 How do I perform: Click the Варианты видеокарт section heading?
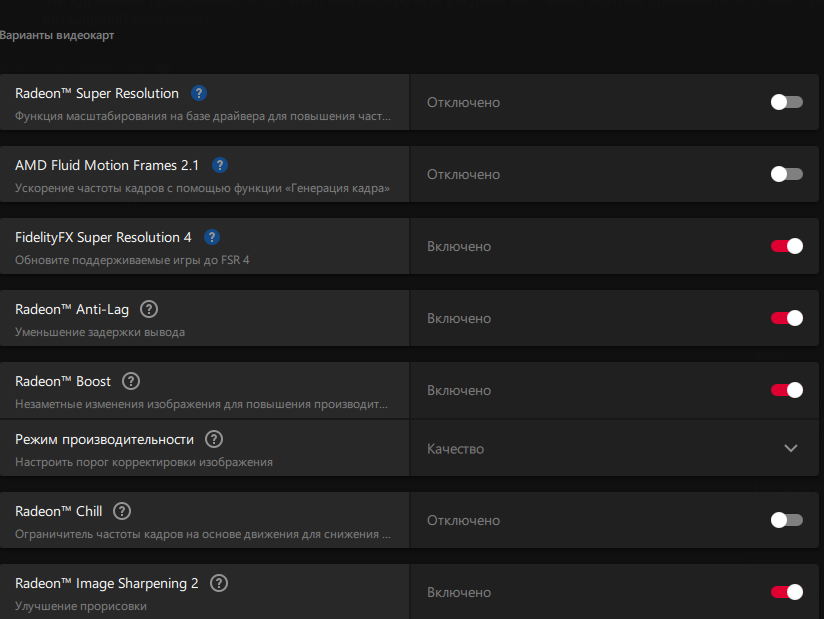click(58, 36)
